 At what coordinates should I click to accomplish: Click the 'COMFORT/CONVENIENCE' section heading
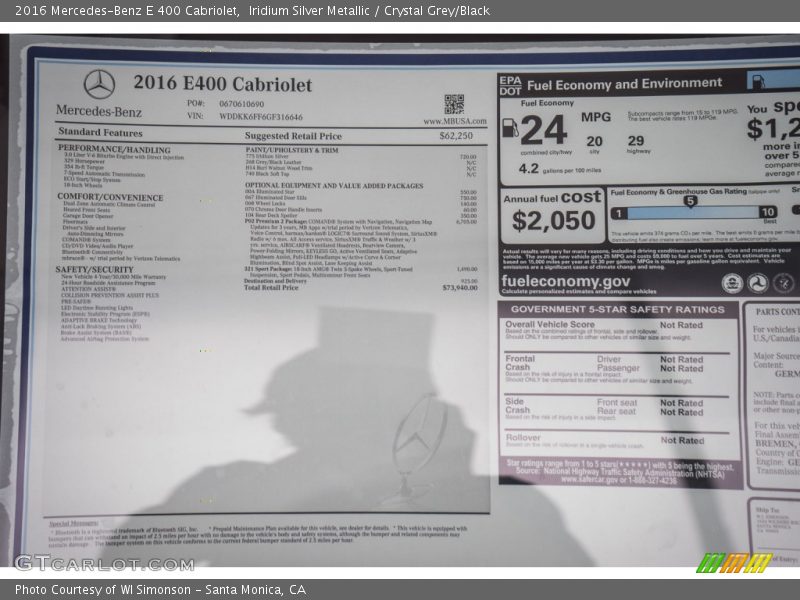pos(110,197)
